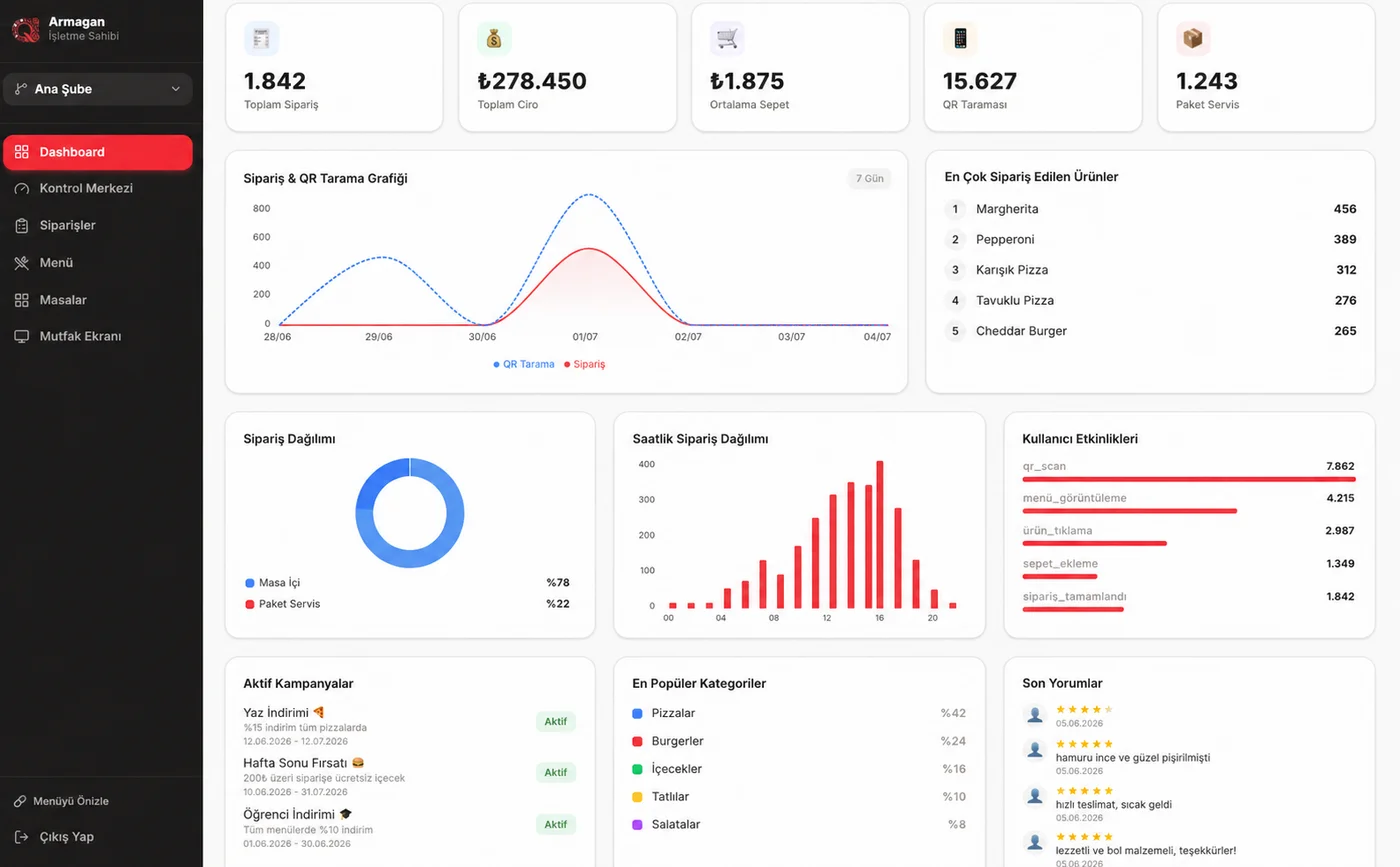Viewport: 1400px width, 867px height.
Task: Click the Yaz İndirimi campaign title
Action: (x=284, y=712)
